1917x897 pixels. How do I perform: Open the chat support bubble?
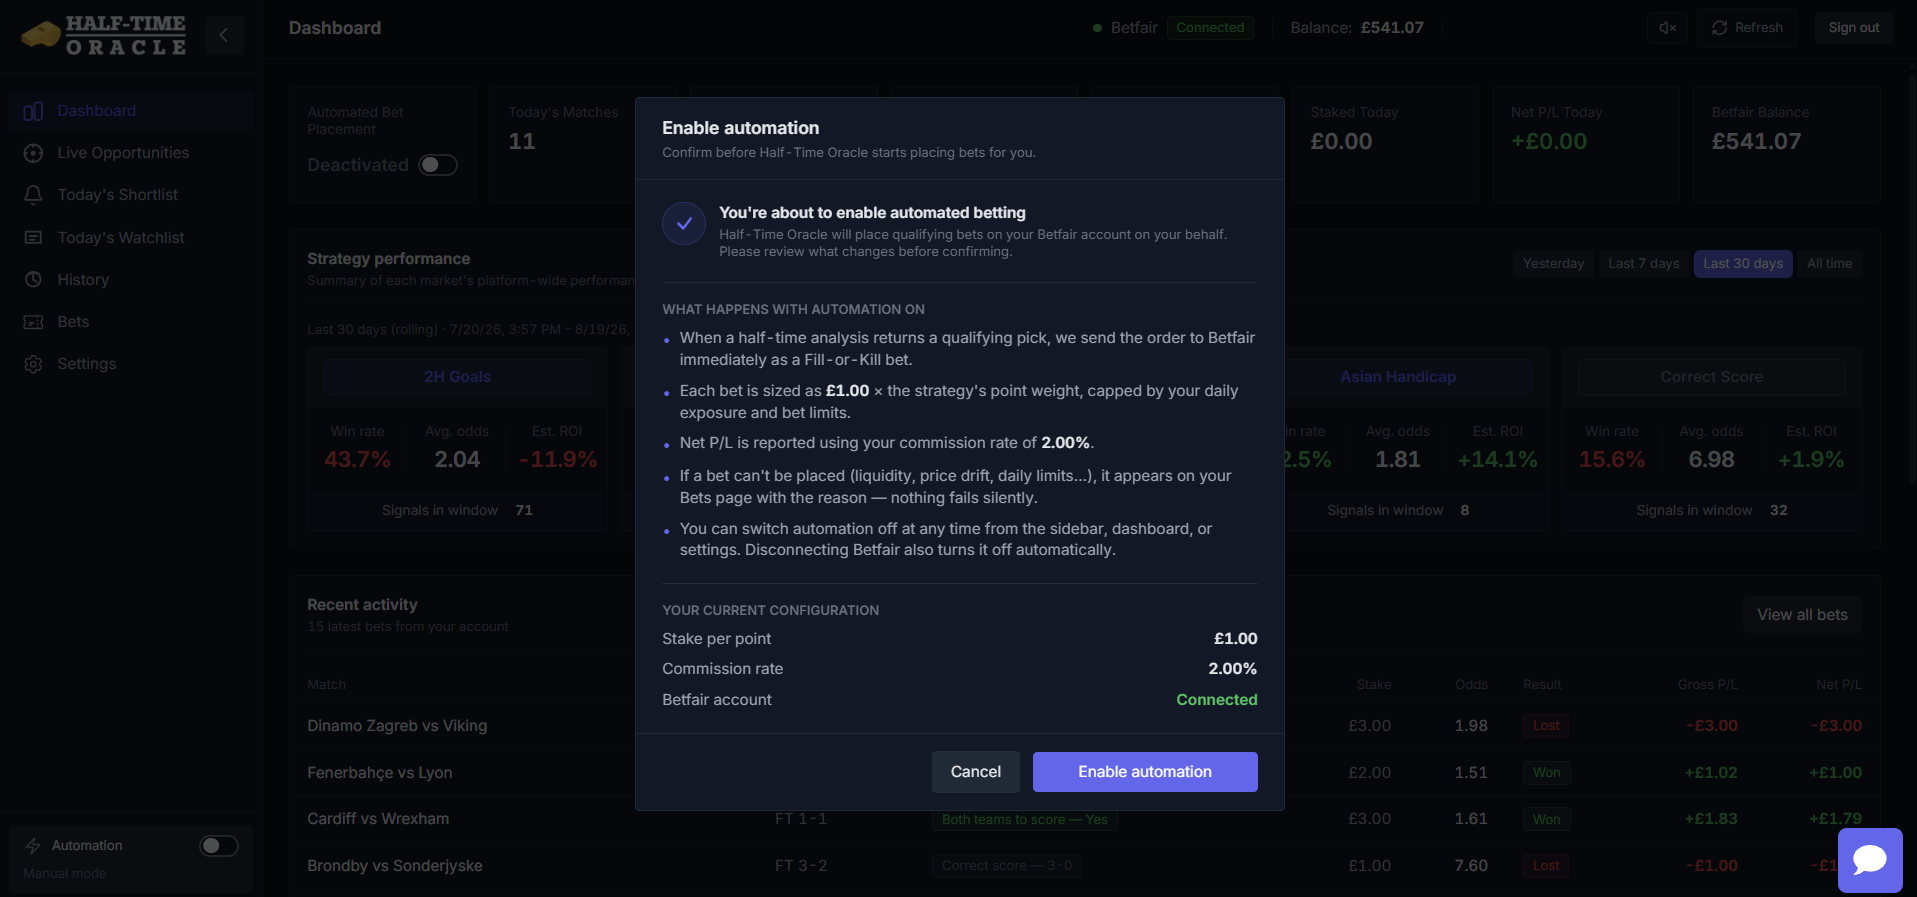pos(1869,860)
